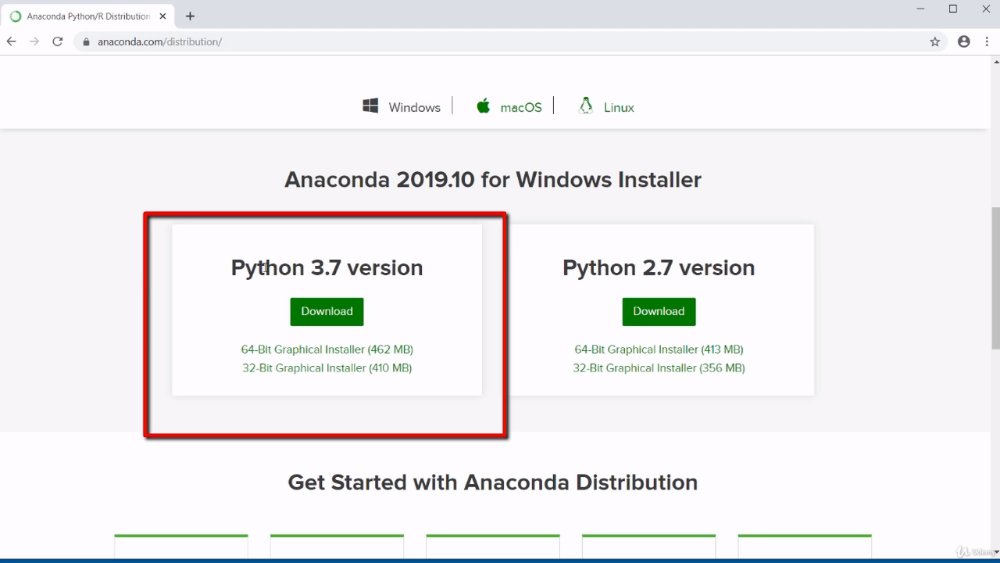The width and height of the screenshot is (1000, 563).
Task: Click the Windows logo icon
Action: point(371,106)
